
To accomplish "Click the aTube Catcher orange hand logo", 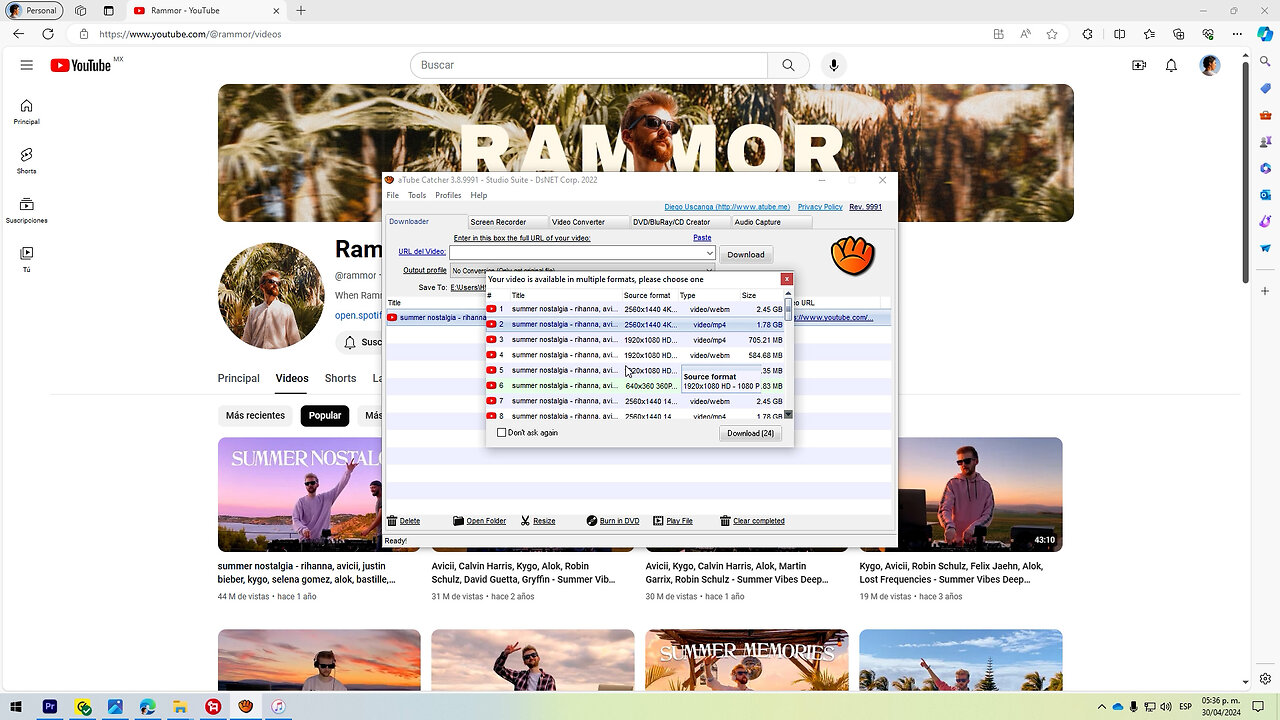I will [x=853, y=256].
